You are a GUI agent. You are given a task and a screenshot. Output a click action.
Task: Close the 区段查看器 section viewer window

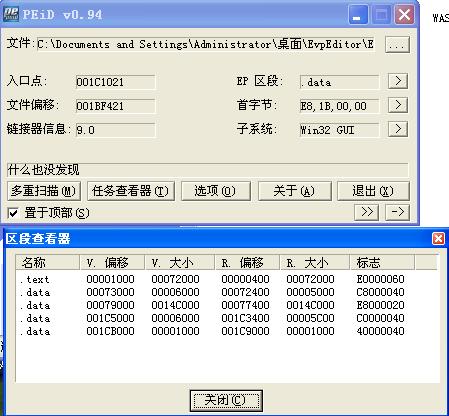pyautogui.click(x=438, y=239)
